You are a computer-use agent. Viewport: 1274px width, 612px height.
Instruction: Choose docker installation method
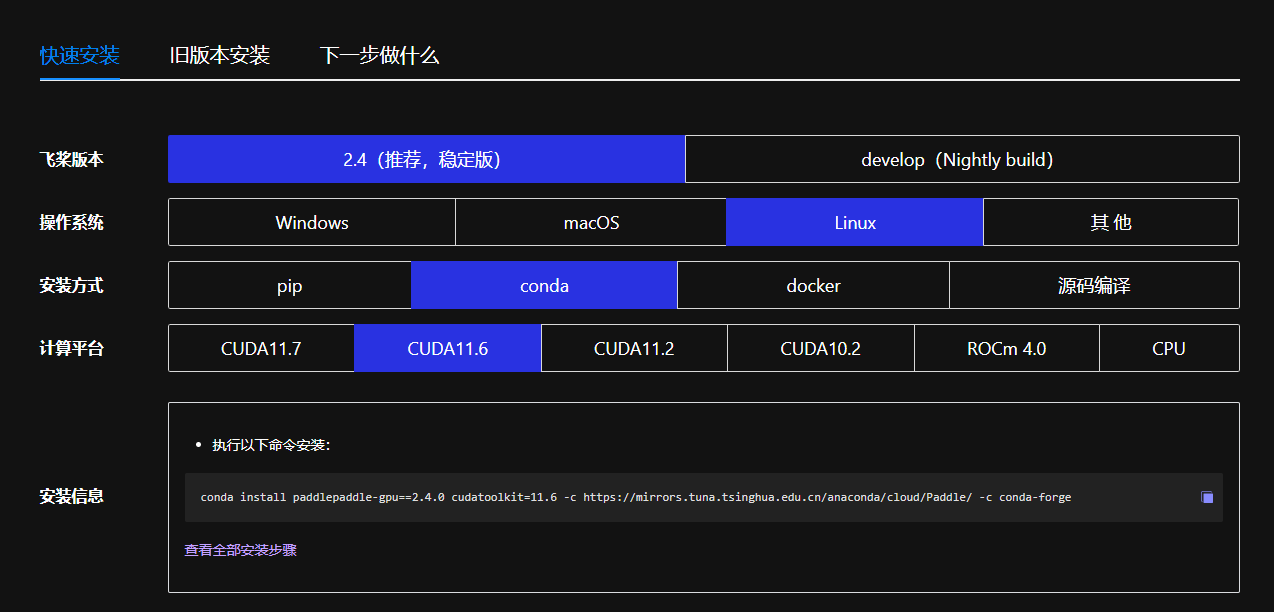[813, 285]
